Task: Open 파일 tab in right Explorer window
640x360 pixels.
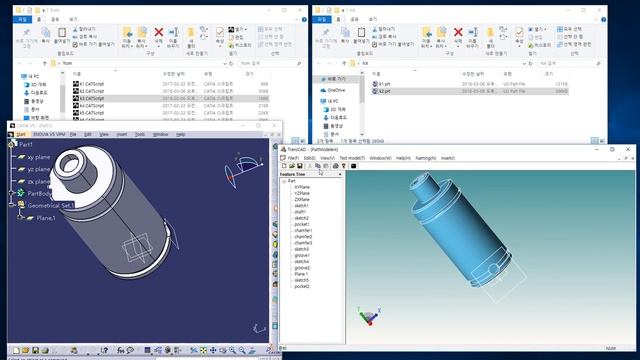Action: point(322,19)
